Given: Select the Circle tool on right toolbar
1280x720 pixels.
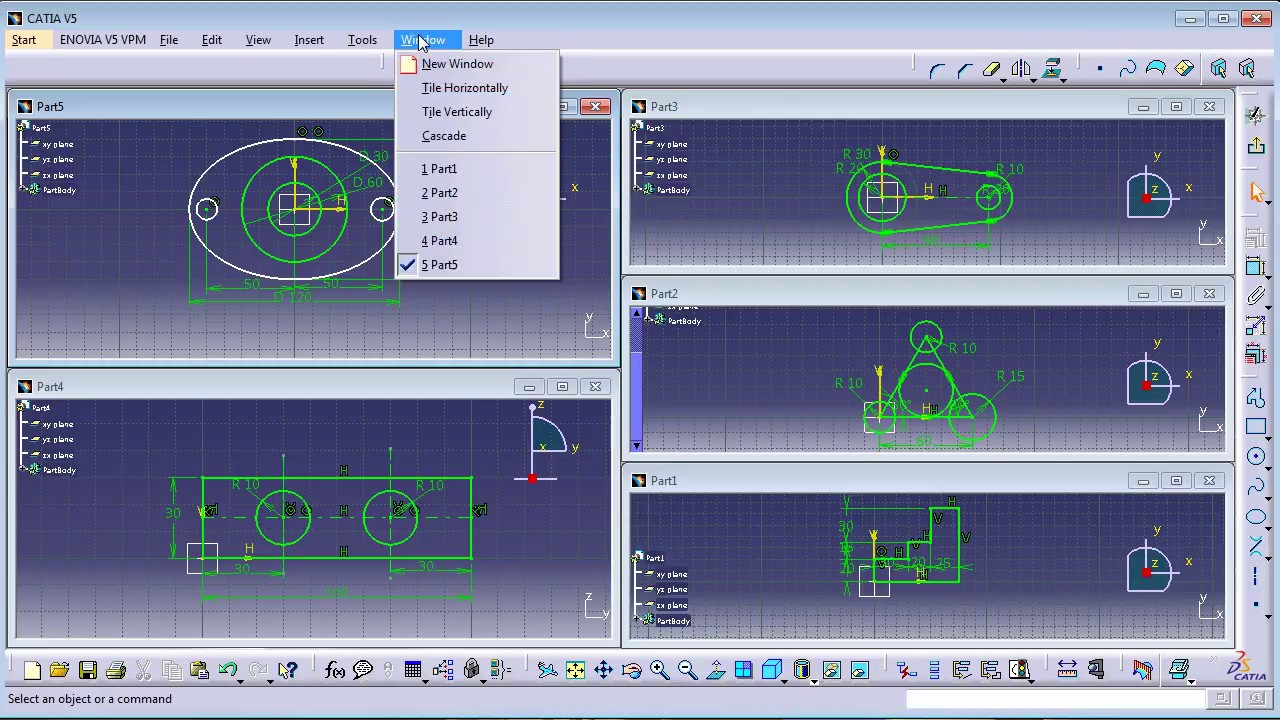Looking at the screenshot, I should pyautogui.click(x=1256, y=456).
